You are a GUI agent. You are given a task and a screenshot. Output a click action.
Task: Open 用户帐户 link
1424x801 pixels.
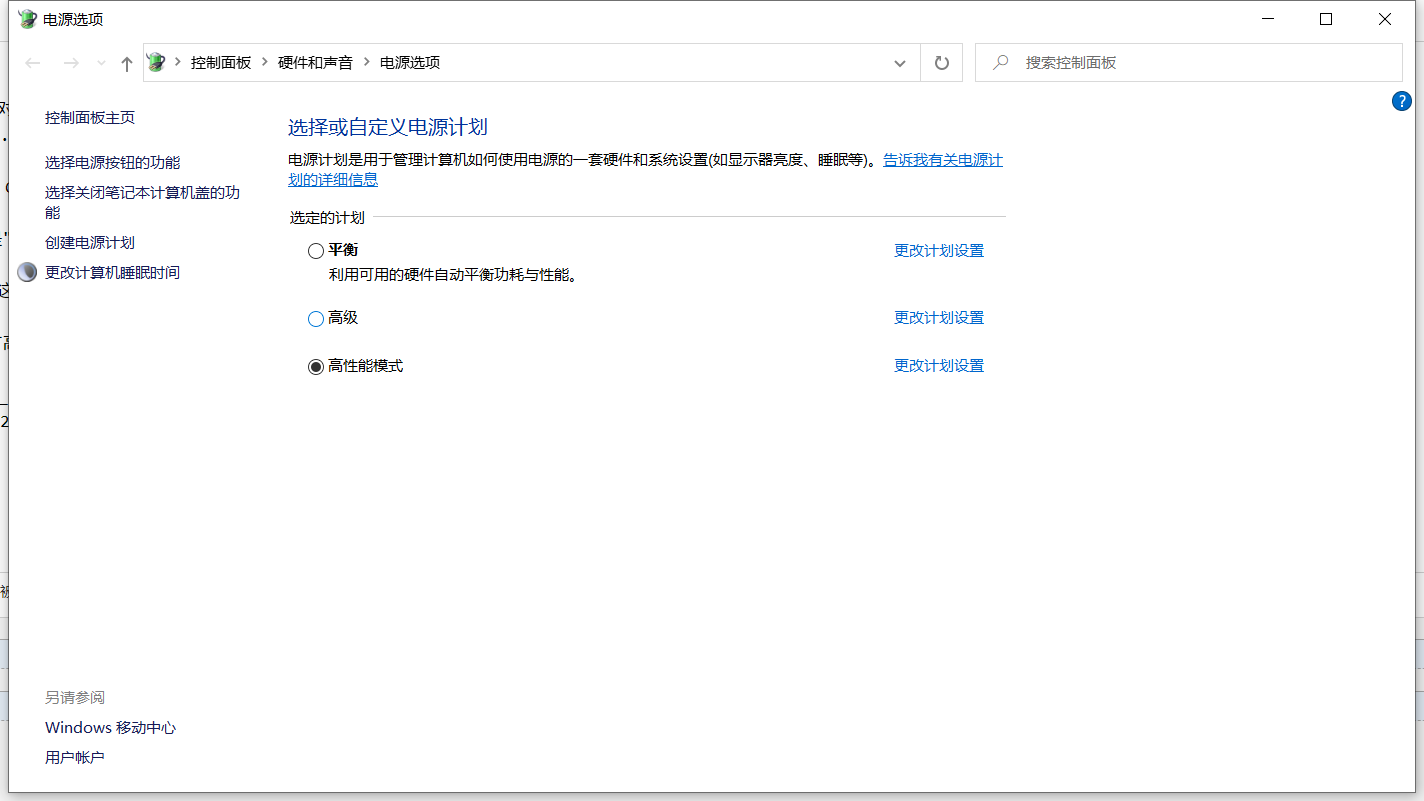click(75, 757)
